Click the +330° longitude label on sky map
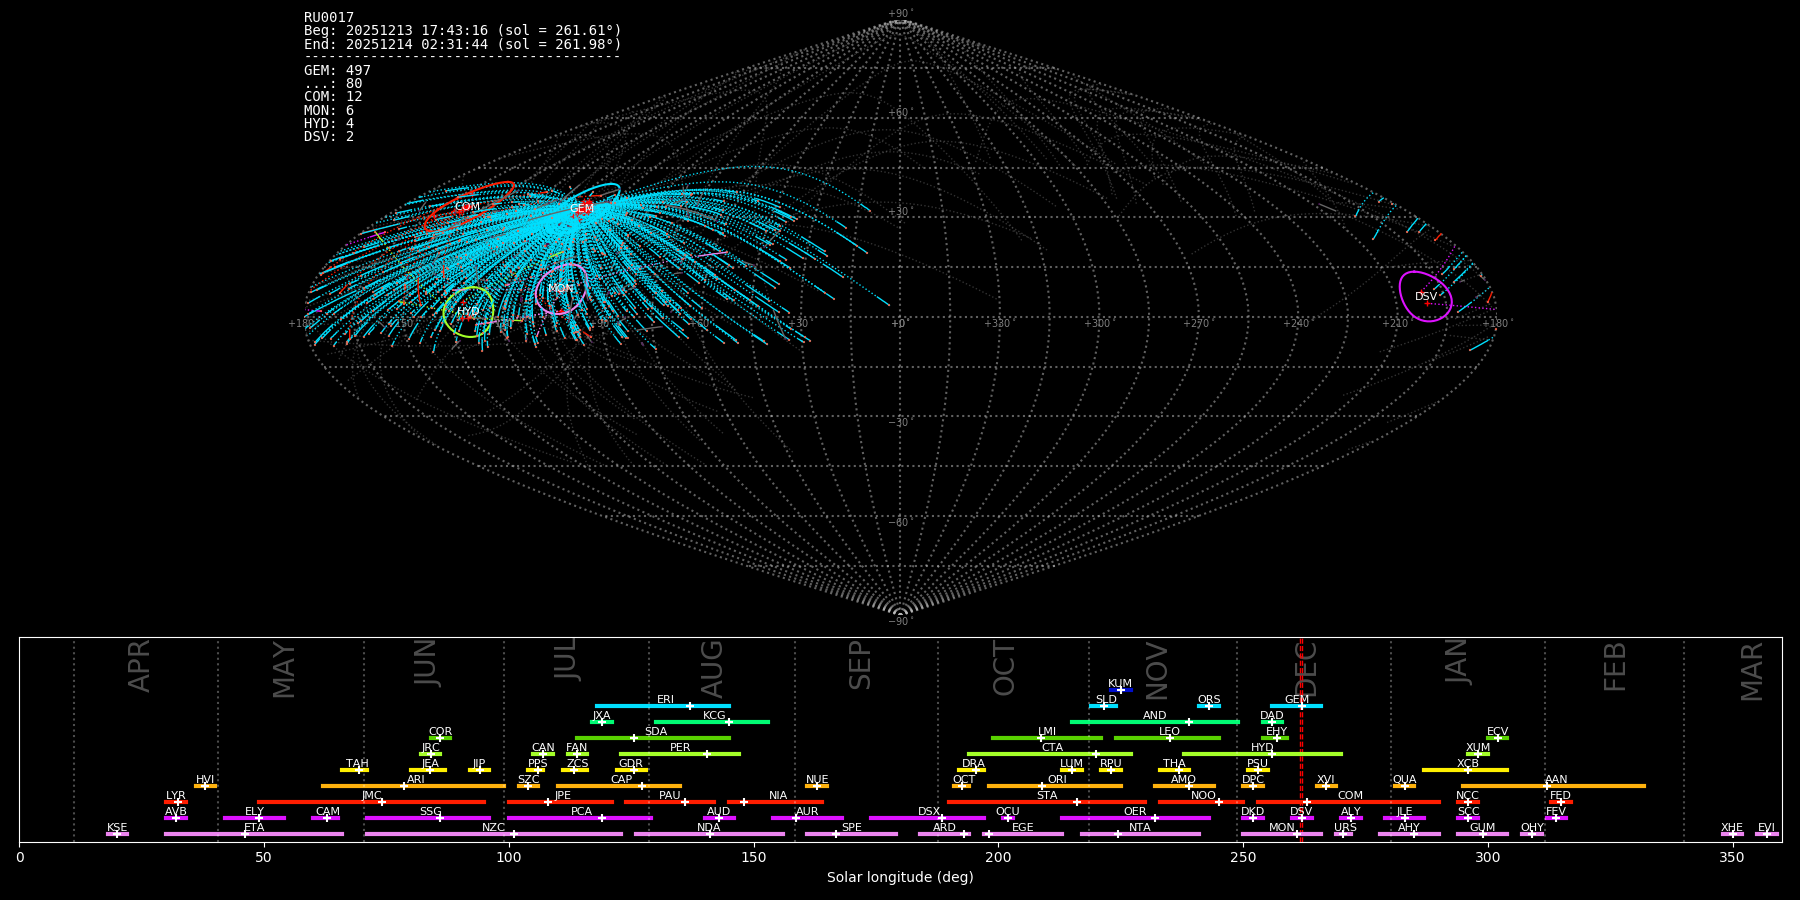 click(x=997, y=323)
